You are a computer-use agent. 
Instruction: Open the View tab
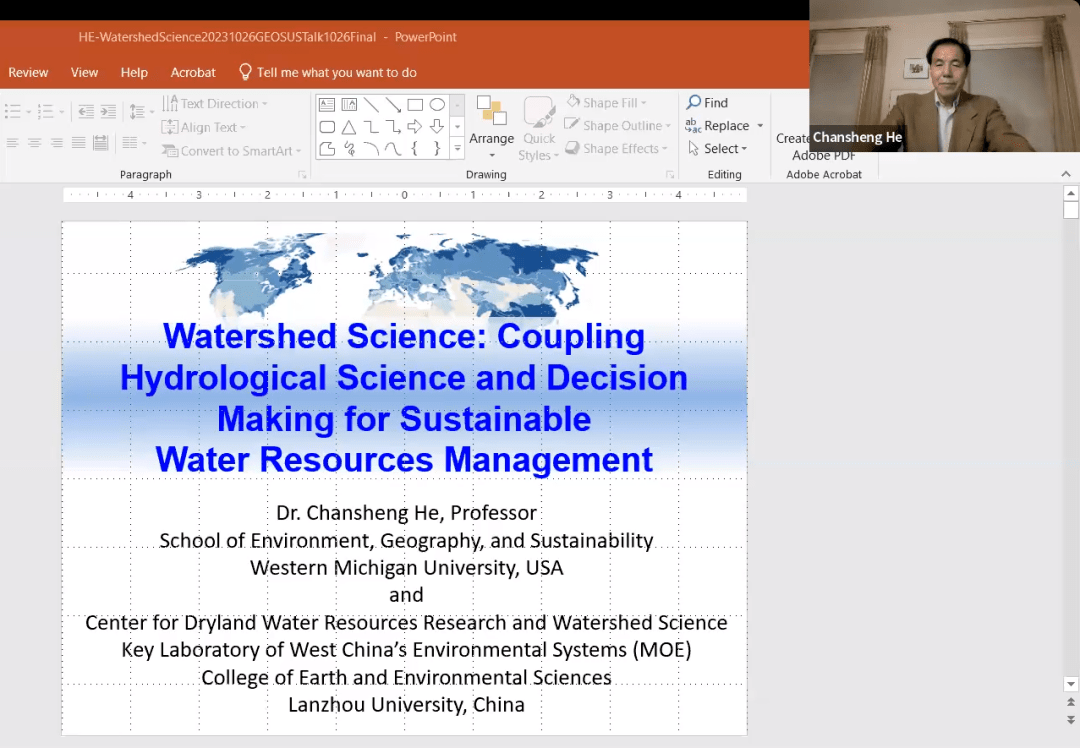pos(84,72)
